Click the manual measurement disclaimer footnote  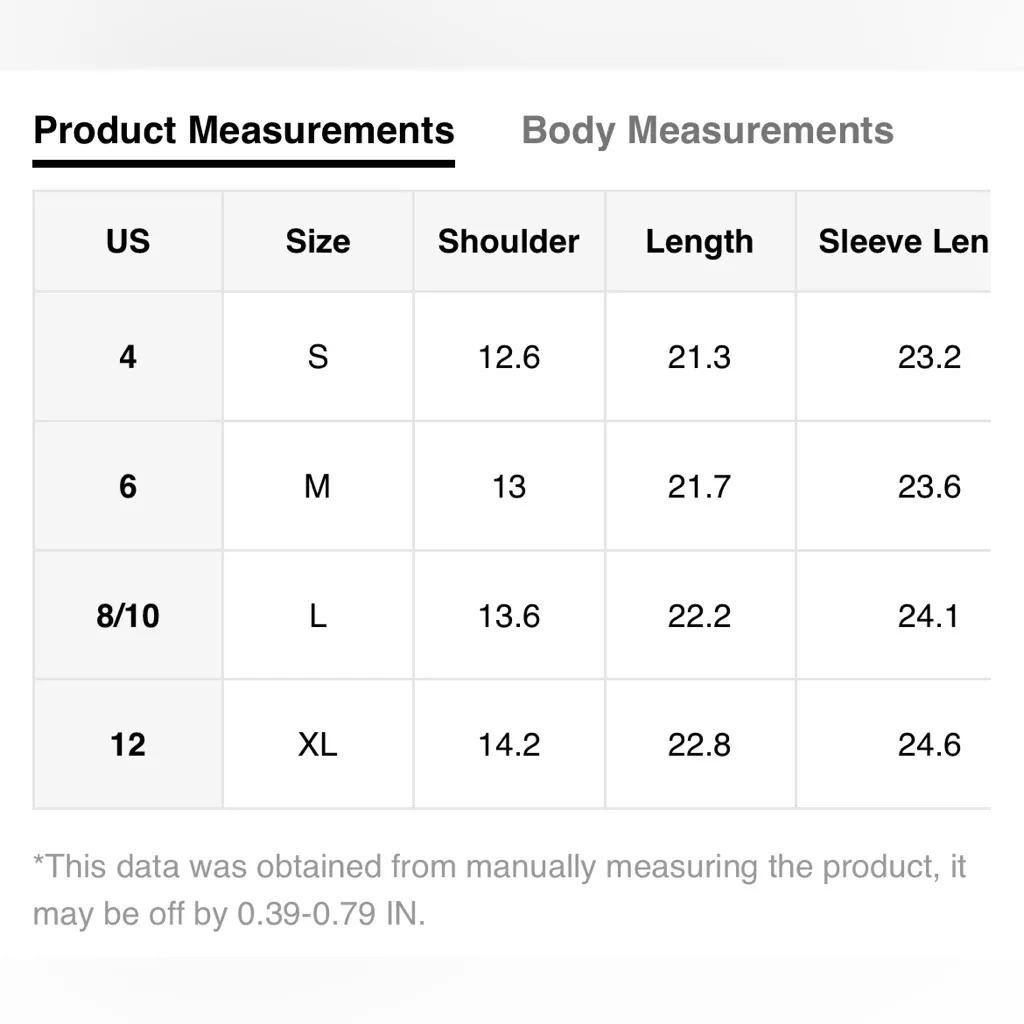click(x=499, y=889)
